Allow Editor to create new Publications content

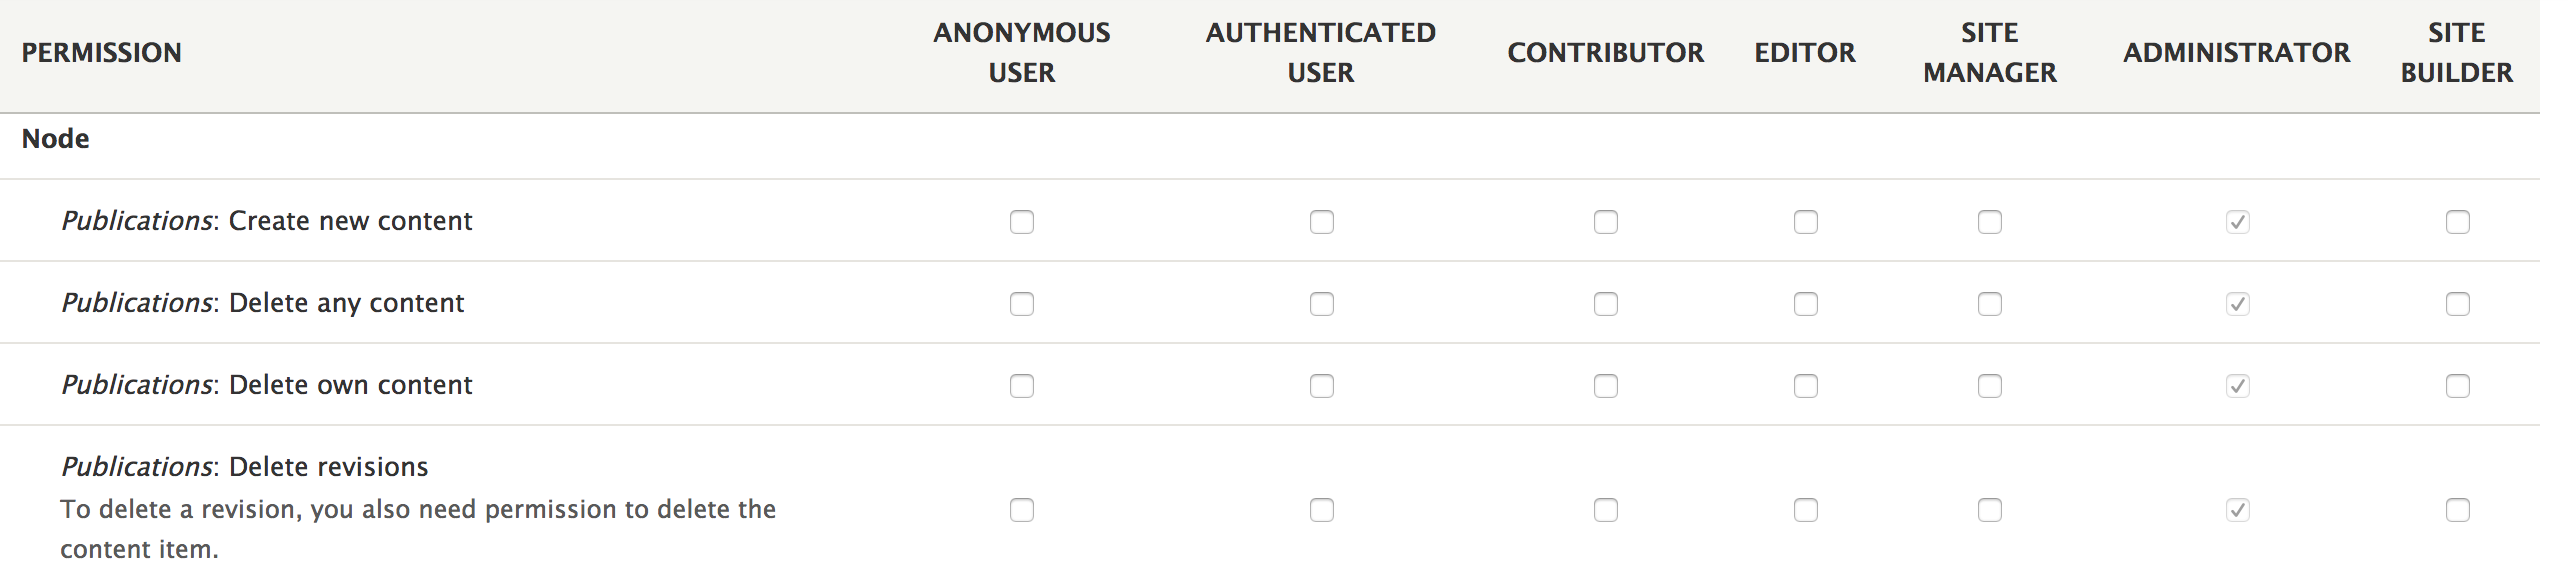1805,222
